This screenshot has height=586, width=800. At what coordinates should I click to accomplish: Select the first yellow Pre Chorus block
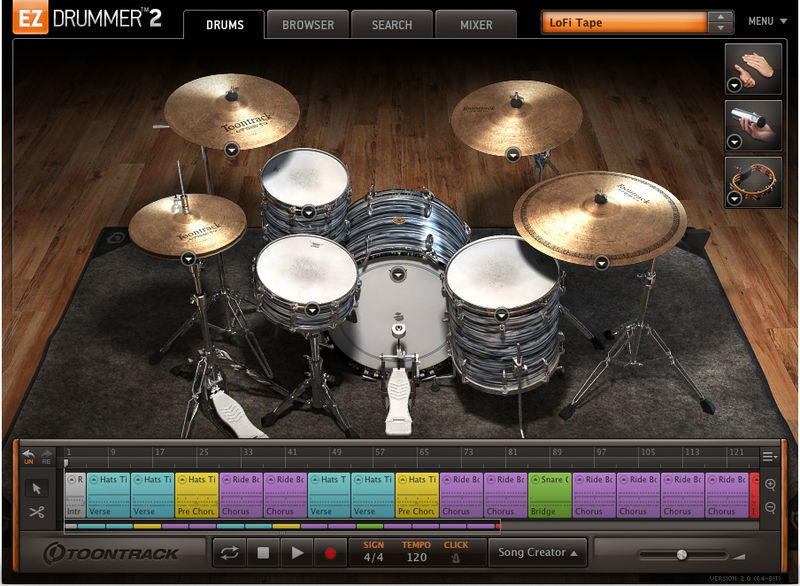(x=196, y=495)
